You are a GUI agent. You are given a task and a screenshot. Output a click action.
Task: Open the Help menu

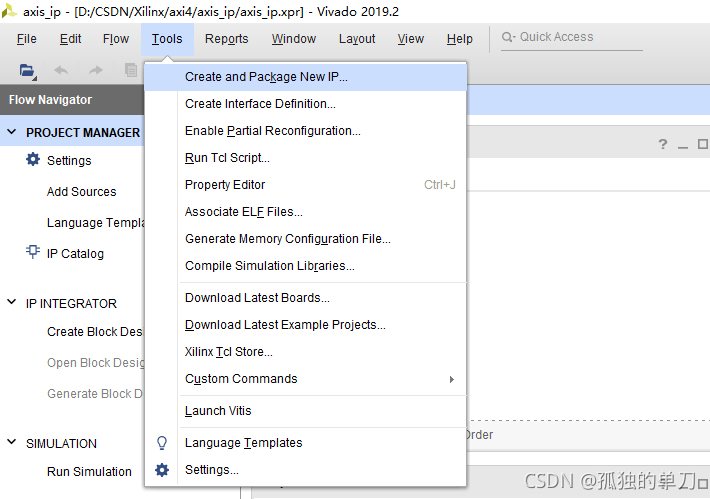click(460, 39)
